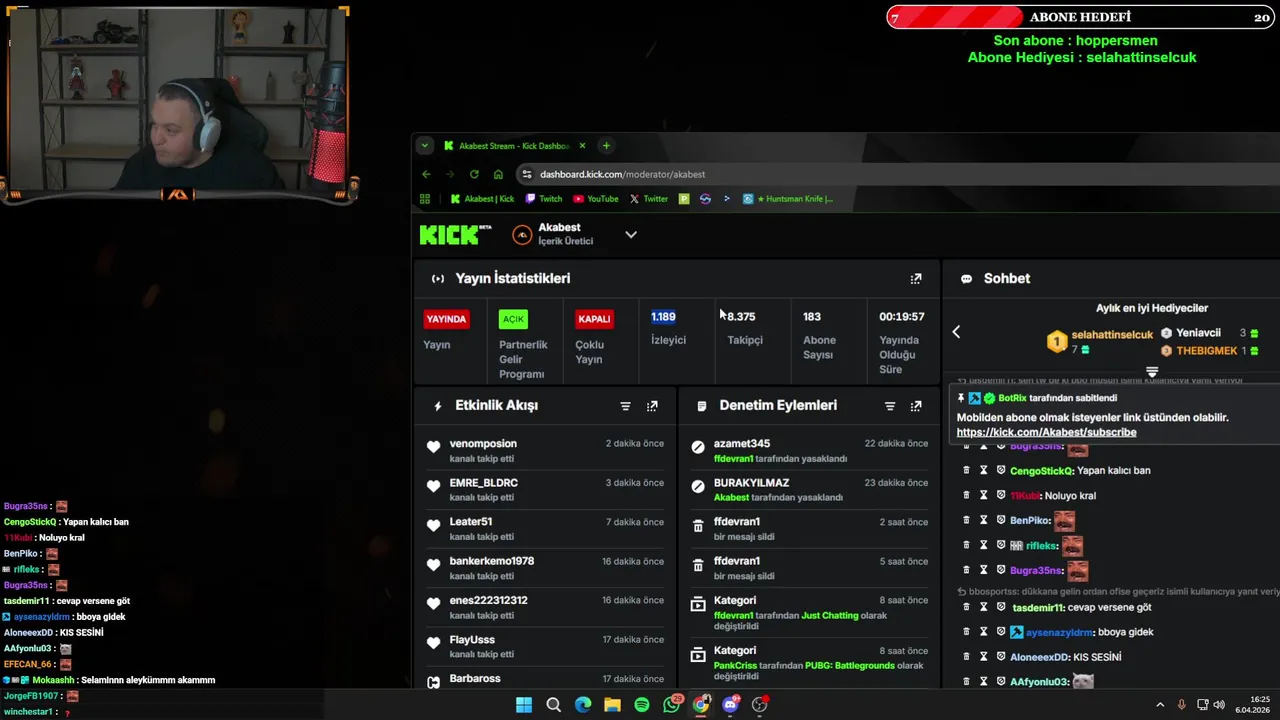
Task: Select the bankerkemo1978 follow event
Action: click(545, 567)
